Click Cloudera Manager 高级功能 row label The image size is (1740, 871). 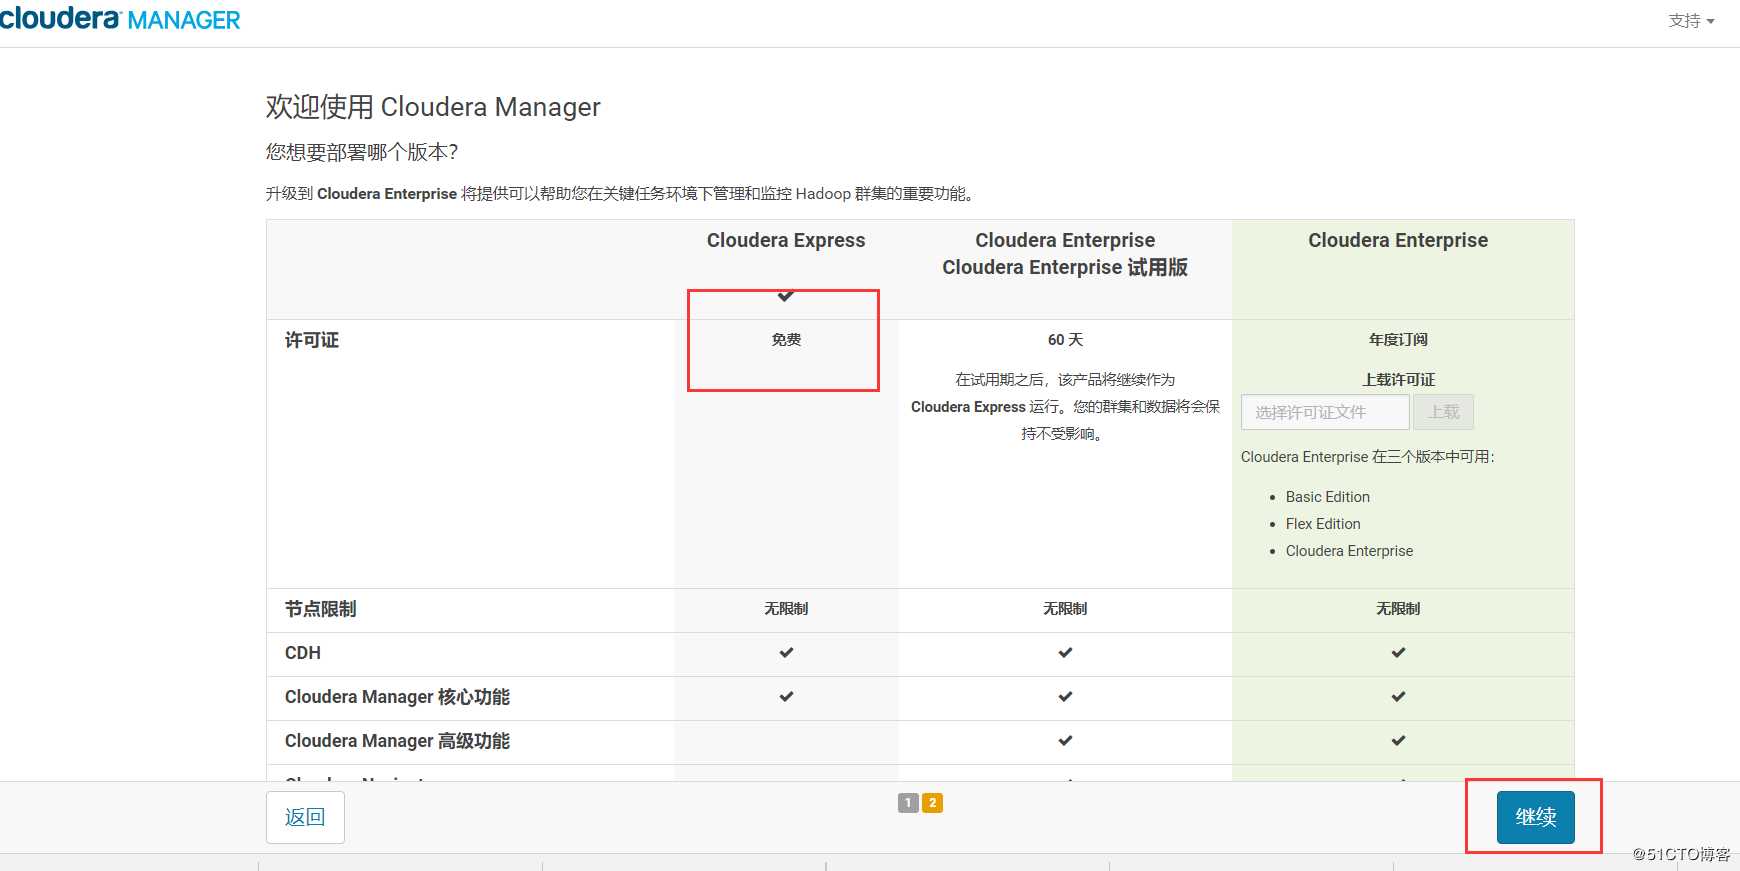click(397, 741)
